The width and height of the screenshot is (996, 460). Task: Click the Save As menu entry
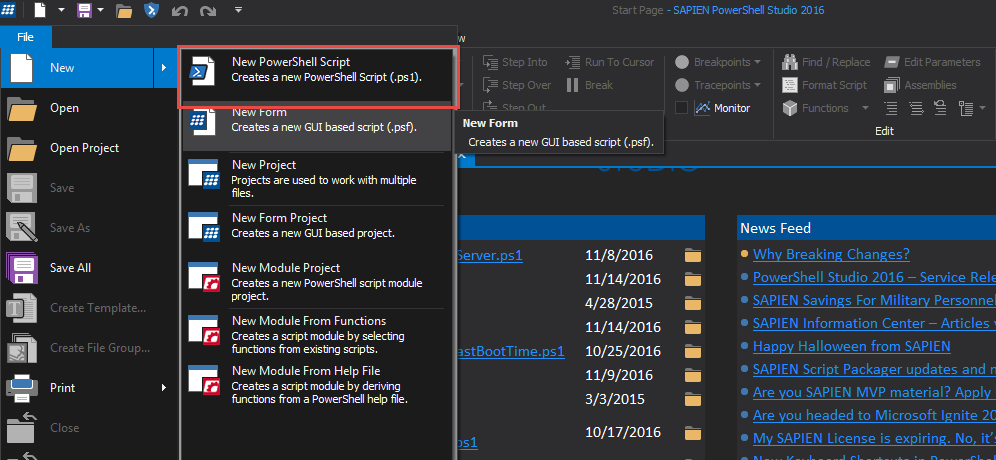click(88, 227)
